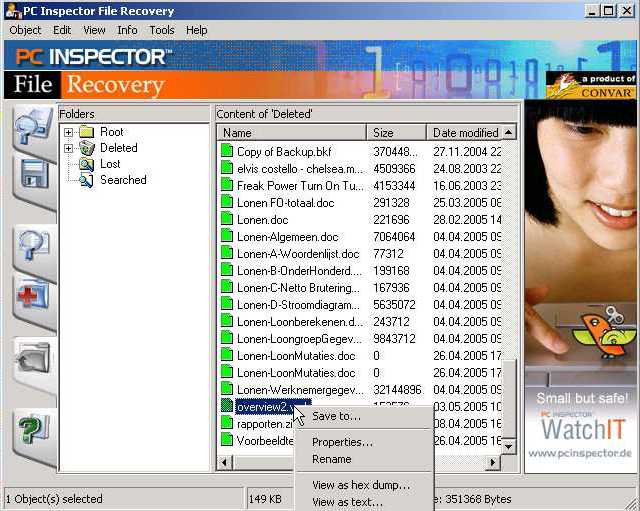640x511 pixels.
Task: Select Lost in the Folders tree
Action: [x=110, y=164]
